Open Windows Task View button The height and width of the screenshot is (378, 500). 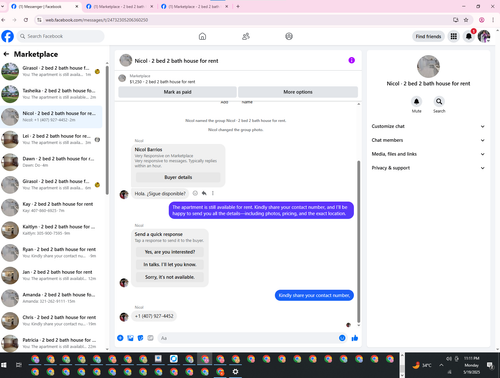(x=19, y=365)
